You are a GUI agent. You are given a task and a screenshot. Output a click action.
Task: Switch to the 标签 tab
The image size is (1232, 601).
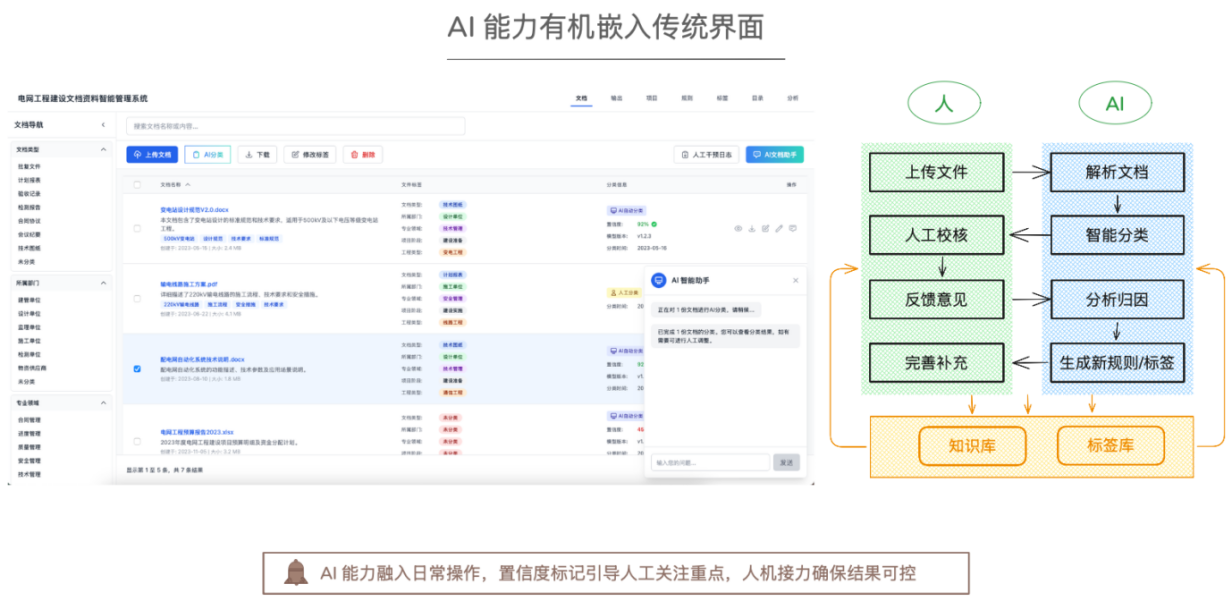click(x=722, y=98)
